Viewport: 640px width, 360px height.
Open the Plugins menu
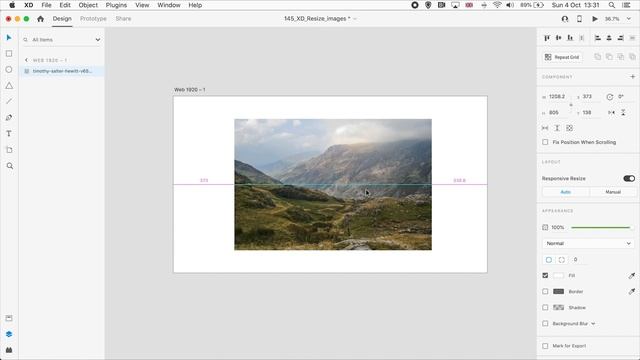click(x=116, y=5)
